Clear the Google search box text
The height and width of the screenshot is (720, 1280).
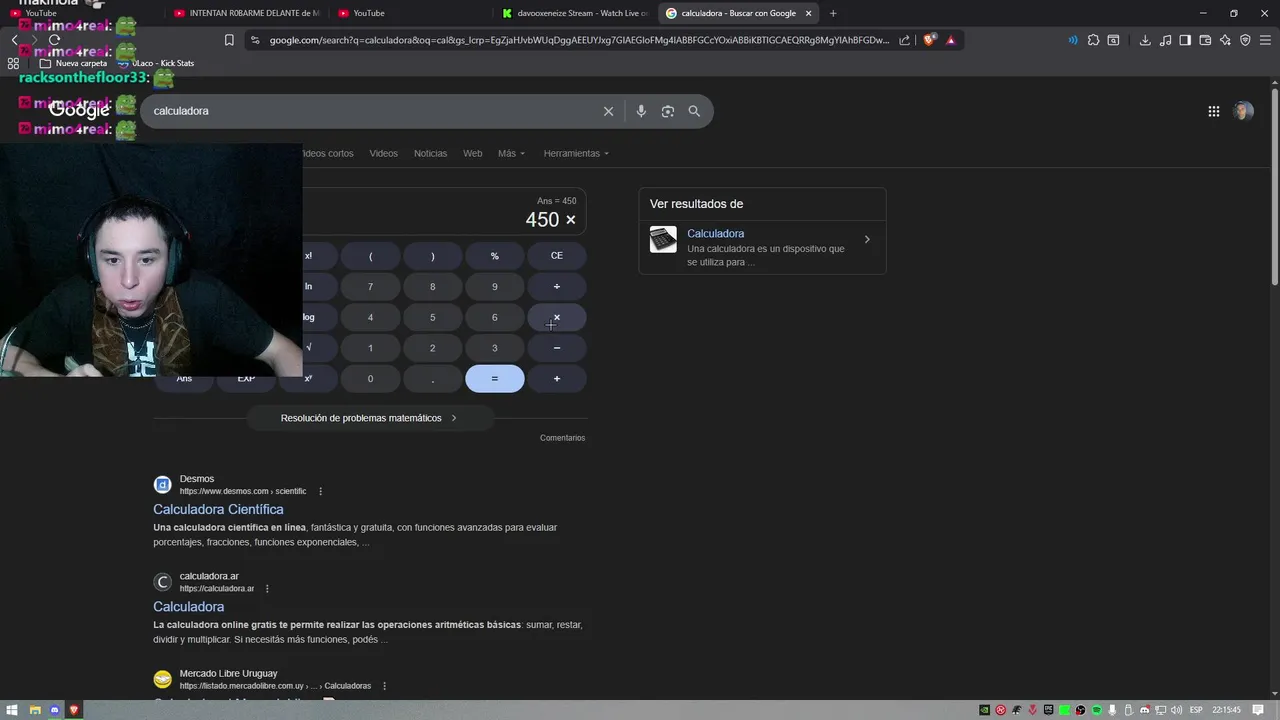click(x=608, y=111)
